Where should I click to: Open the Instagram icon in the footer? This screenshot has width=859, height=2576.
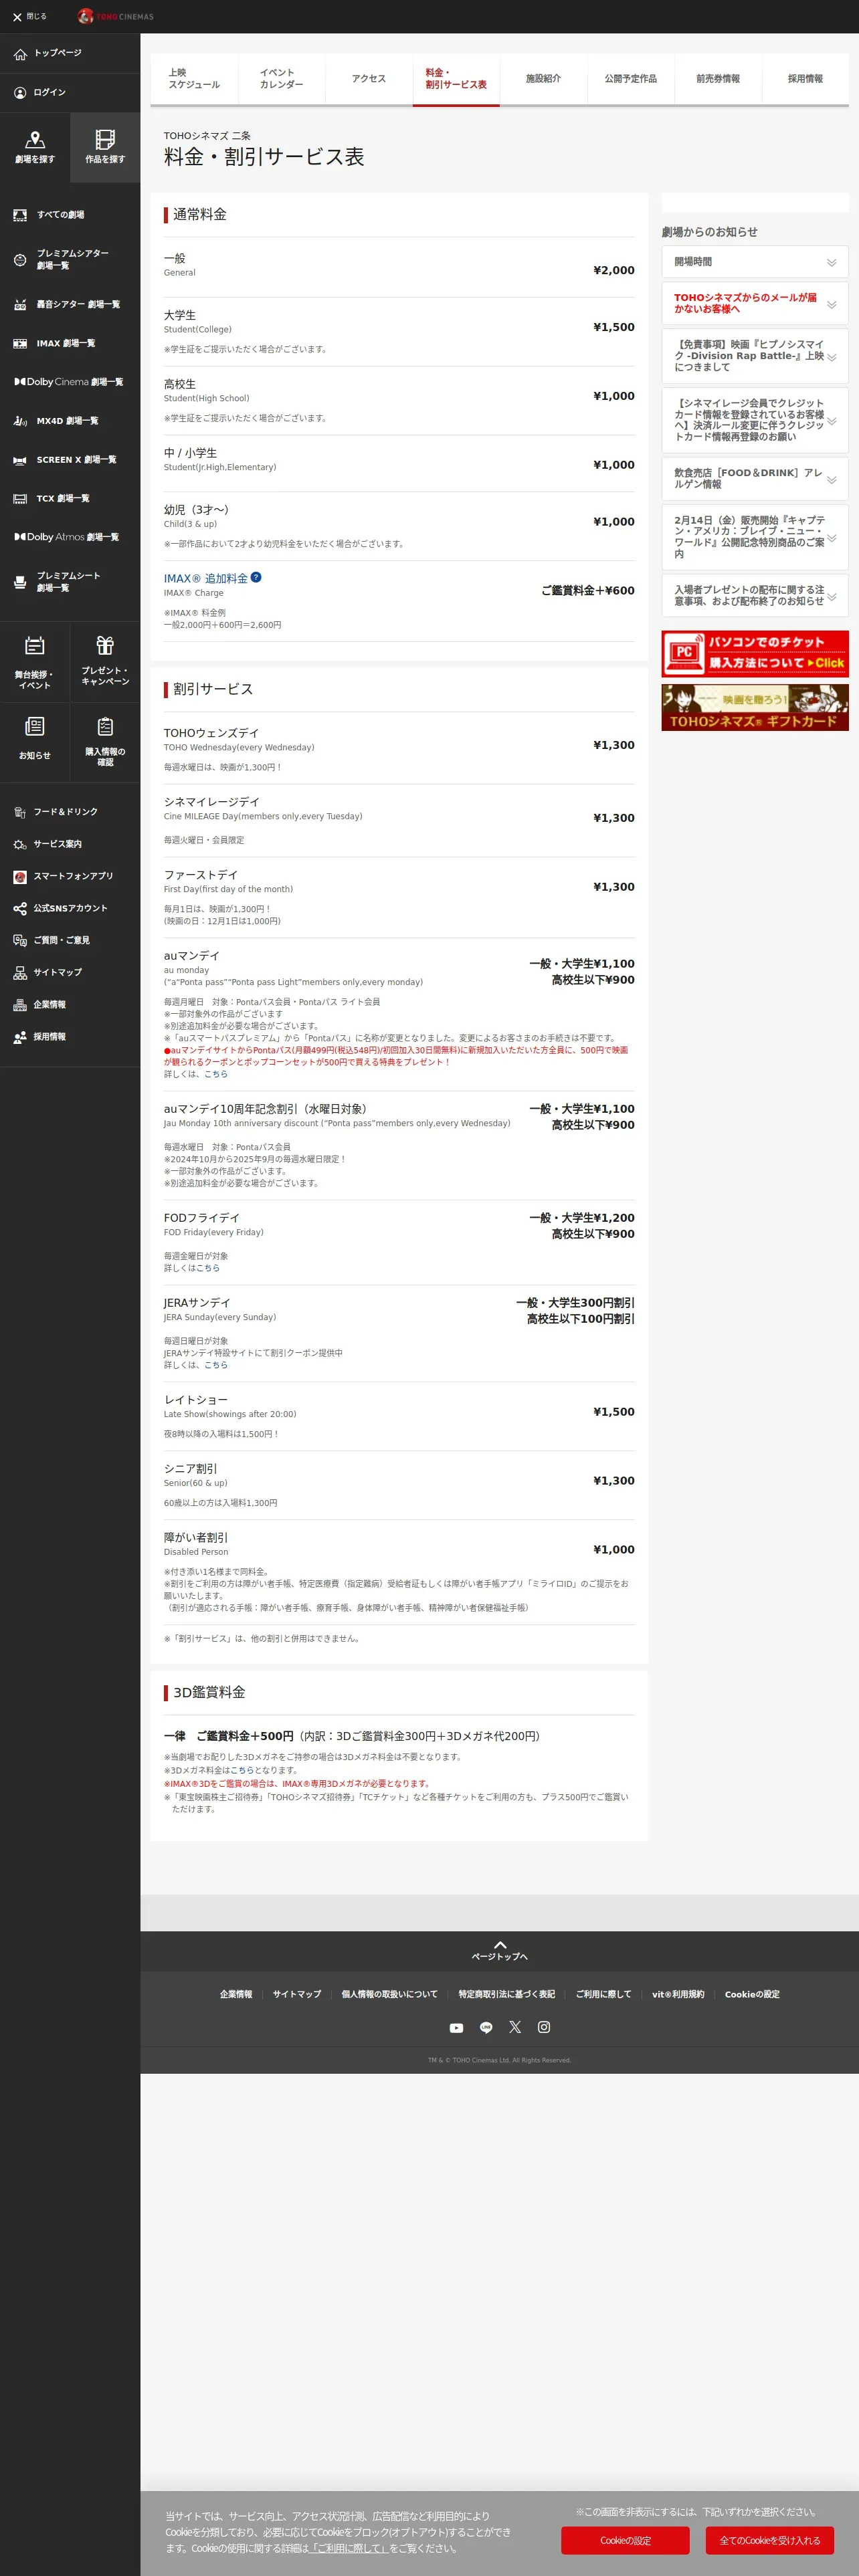pos(544,2027)
